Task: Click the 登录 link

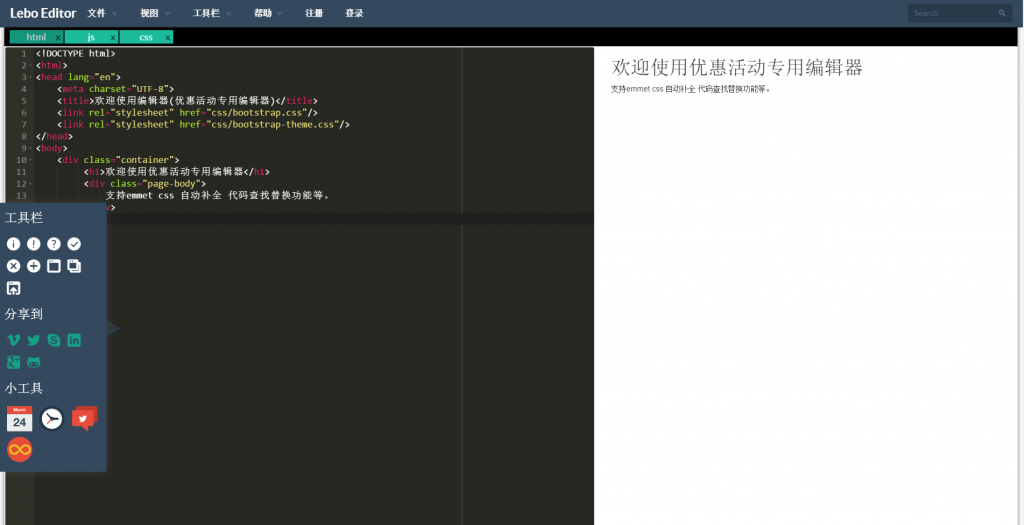Action: point(354,14)
